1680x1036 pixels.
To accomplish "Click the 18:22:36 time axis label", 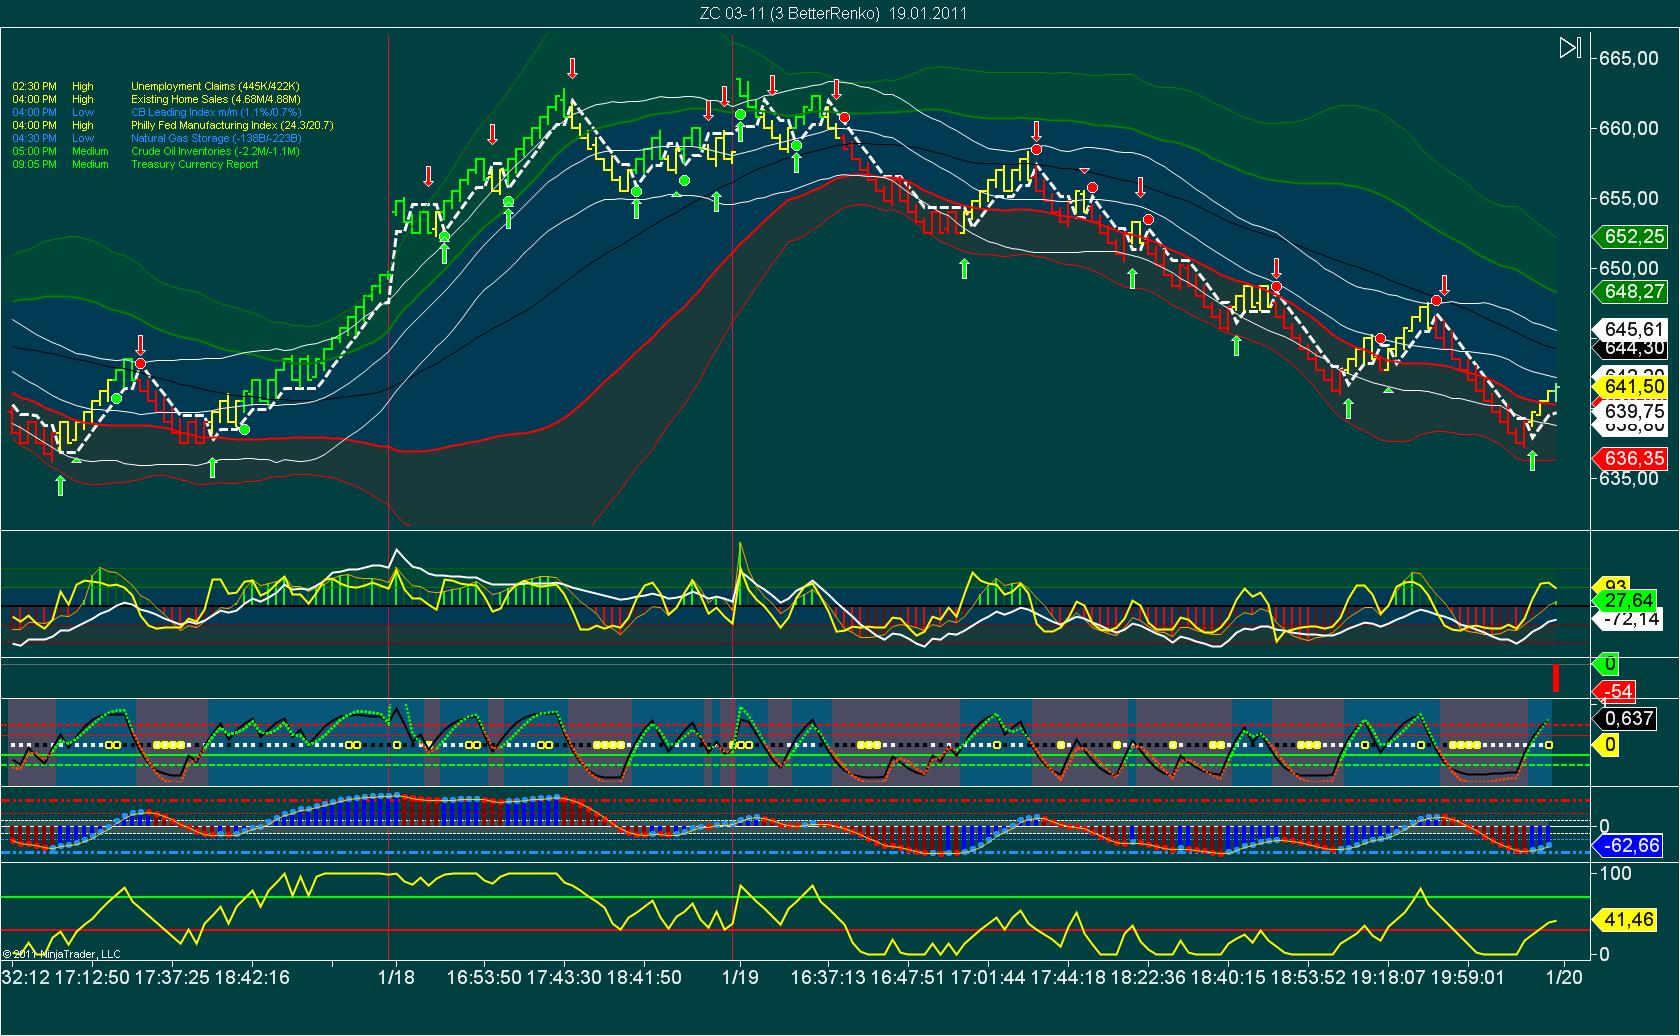I will pyautogui.click(x=1147, y=977).
